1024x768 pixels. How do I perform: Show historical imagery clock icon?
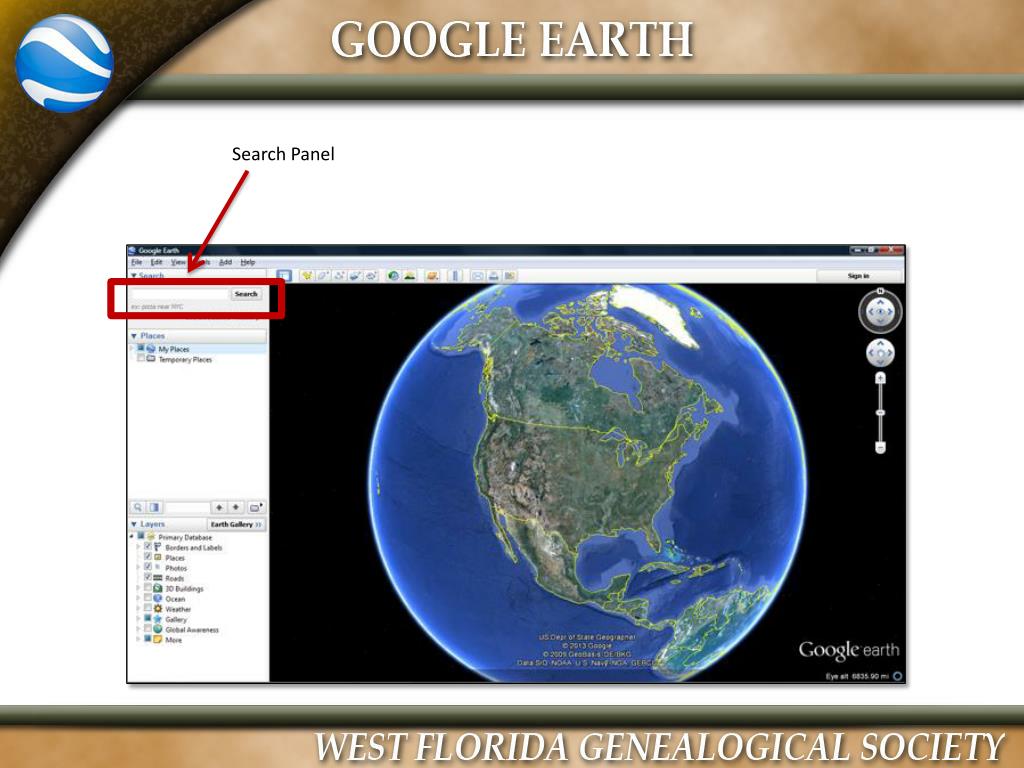(x=393, y=276)
